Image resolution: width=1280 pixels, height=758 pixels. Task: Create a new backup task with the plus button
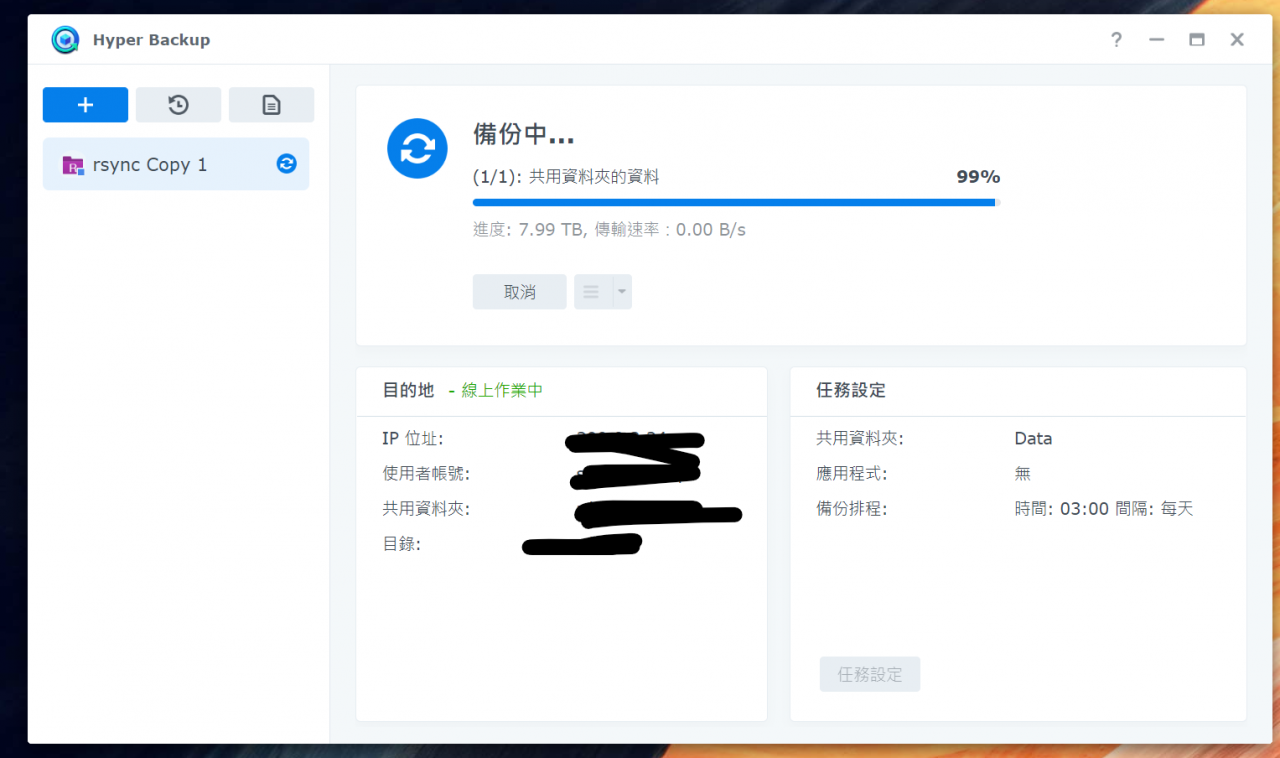(x=85, y=104)
